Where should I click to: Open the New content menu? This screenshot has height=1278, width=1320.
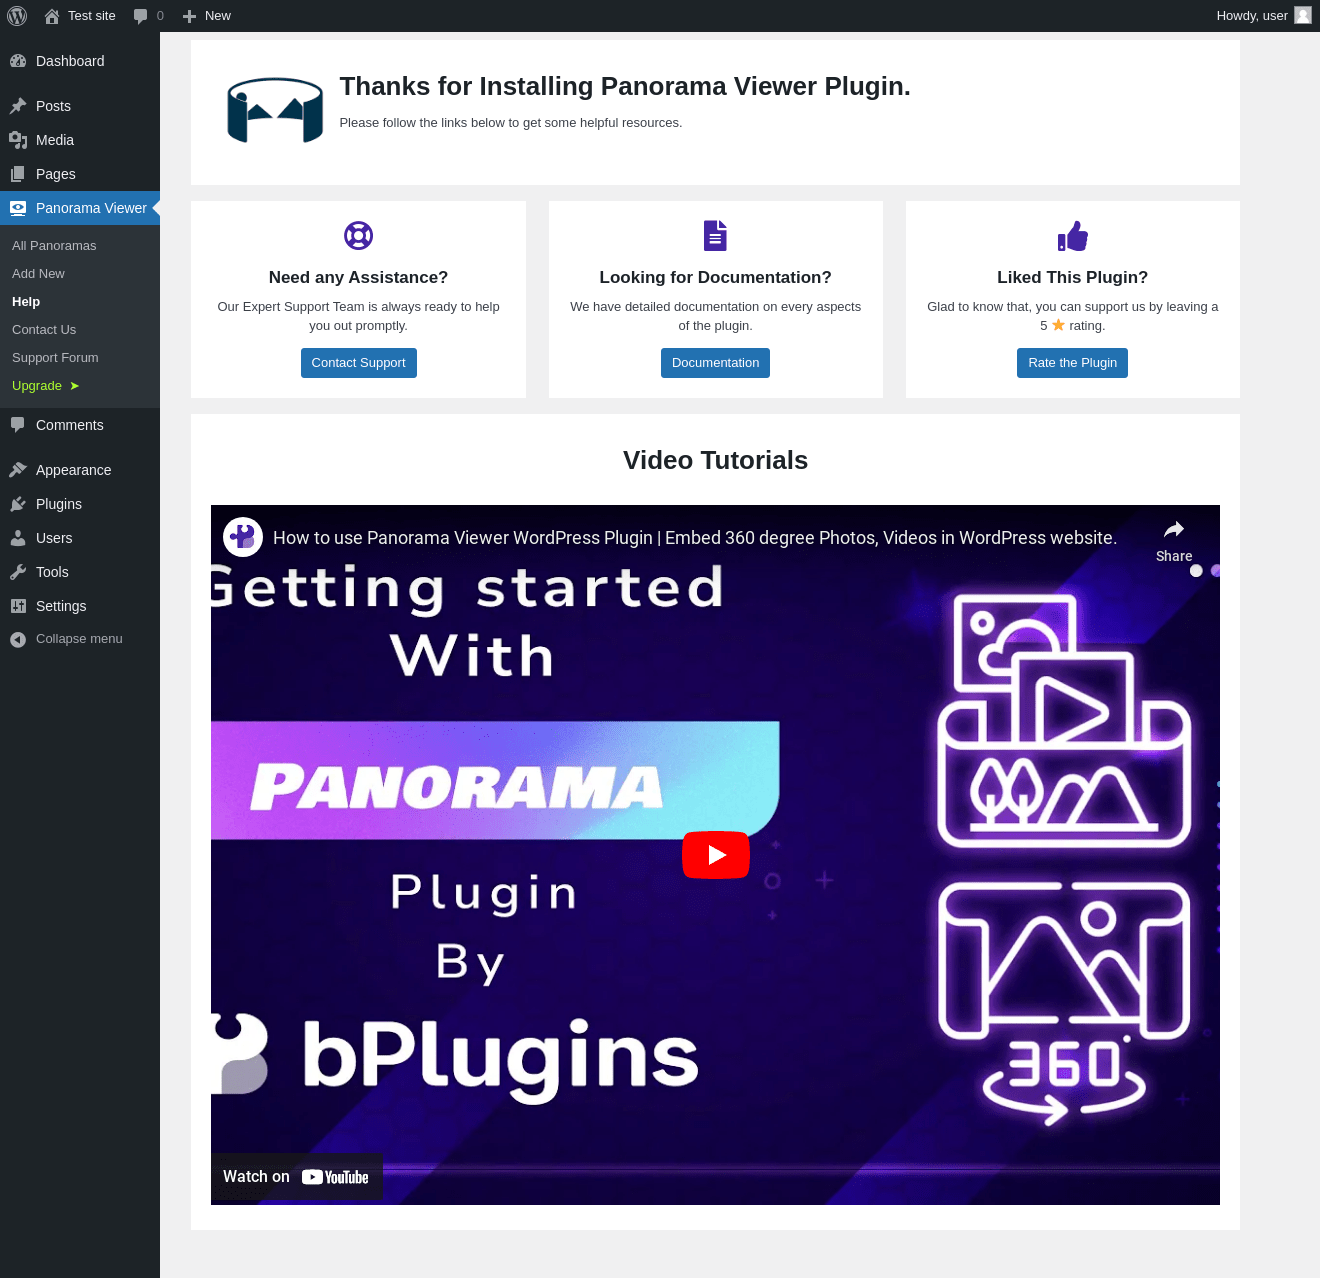click(x=207, y=16)
